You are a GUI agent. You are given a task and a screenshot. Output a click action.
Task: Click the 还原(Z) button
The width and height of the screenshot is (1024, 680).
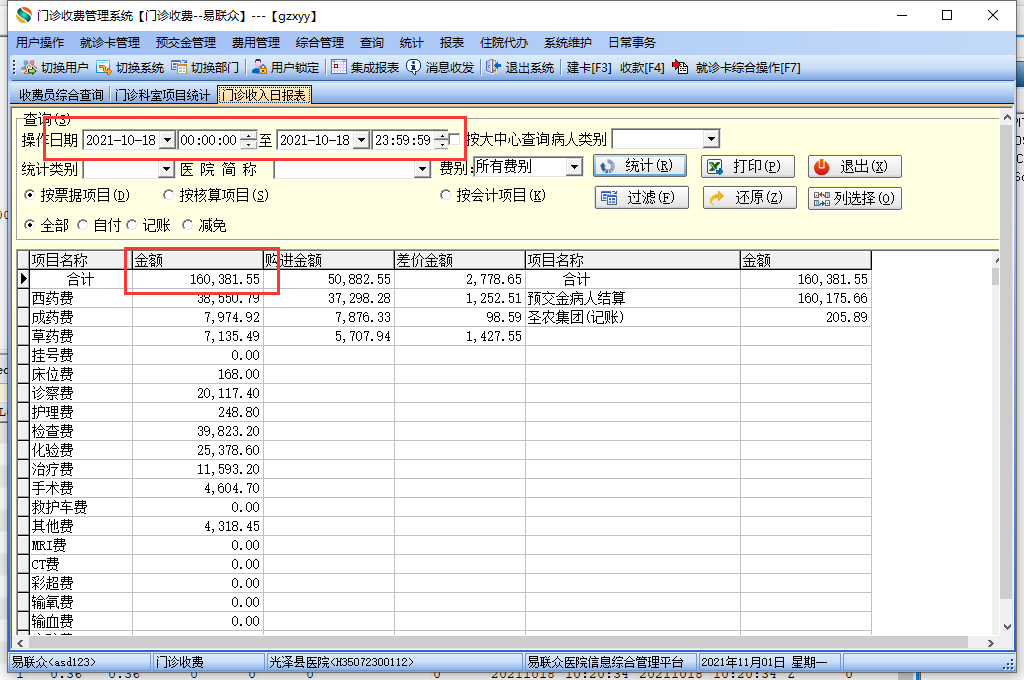(x=750, y=197)
